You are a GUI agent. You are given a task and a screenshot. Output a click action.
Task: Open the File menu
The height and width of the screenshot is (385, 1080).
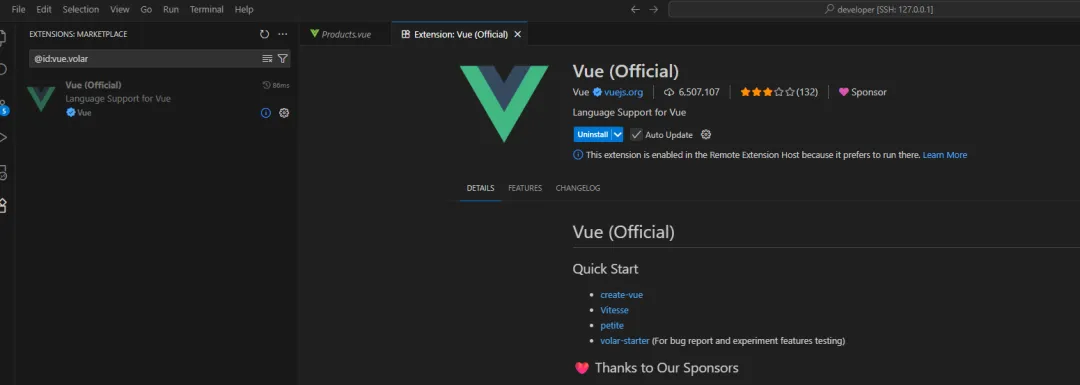click(x=19, y=10)
